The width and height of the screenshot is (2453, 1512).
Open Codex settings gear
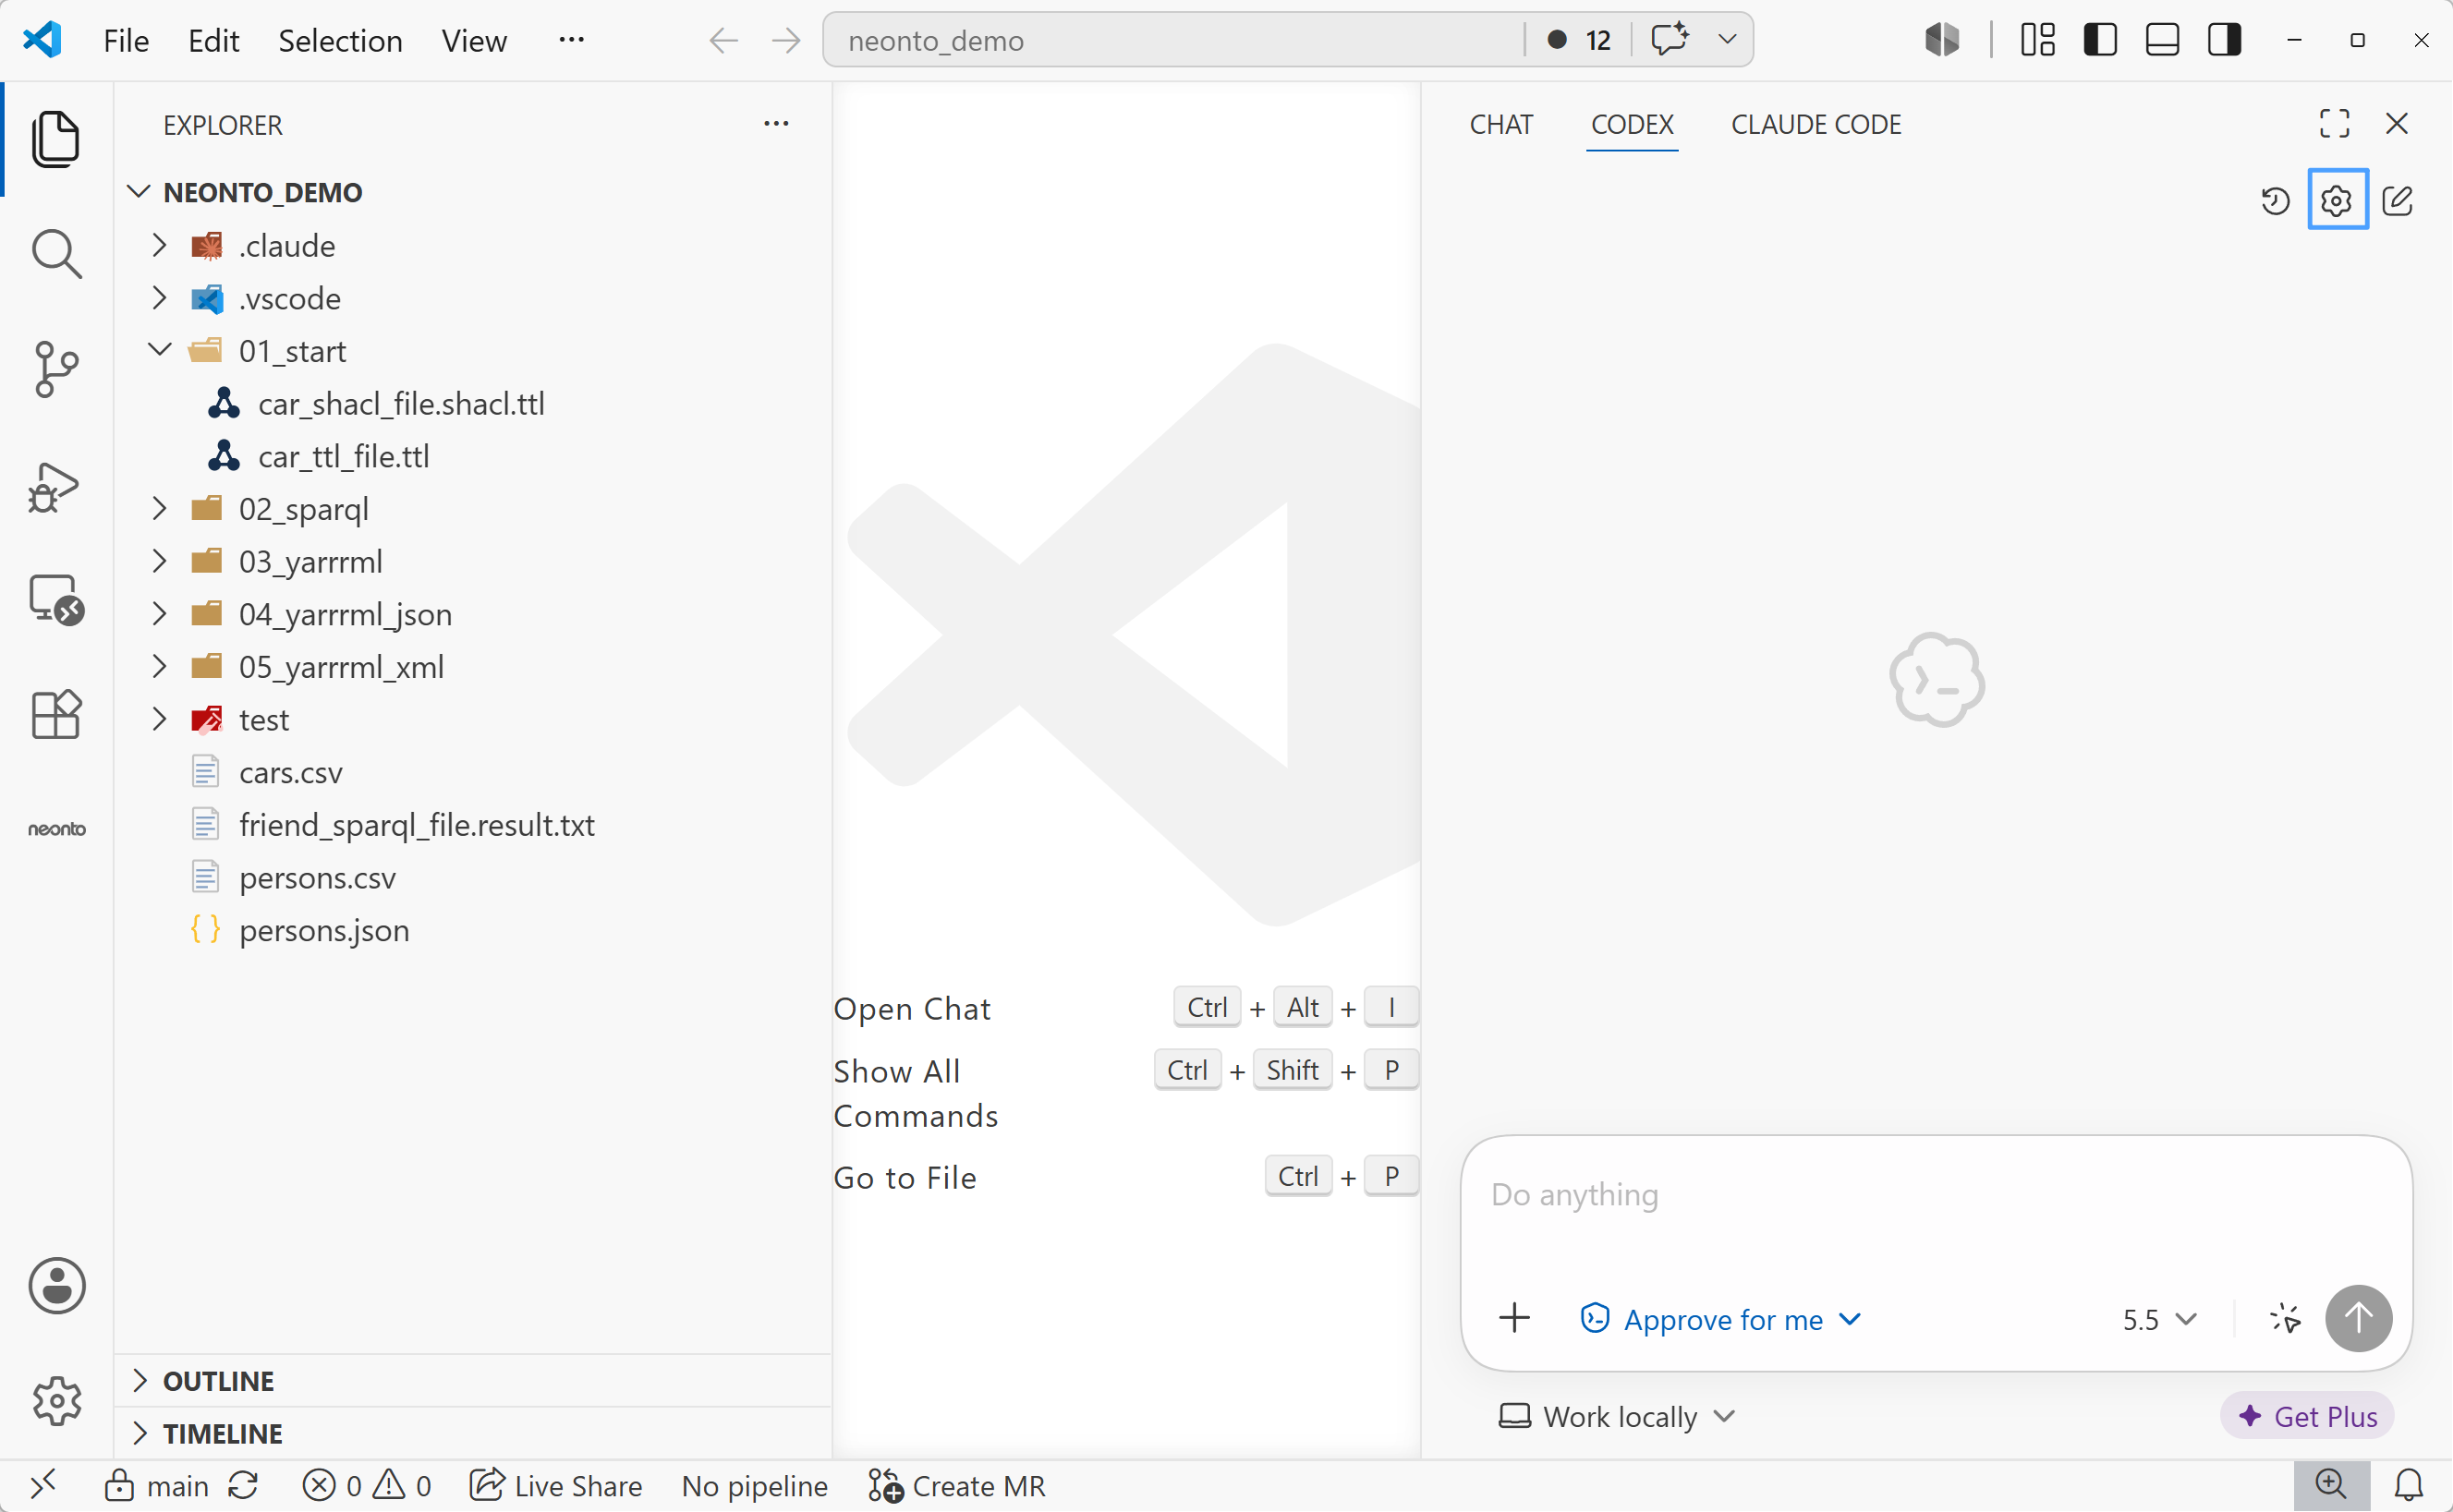tap(2337, 200)
